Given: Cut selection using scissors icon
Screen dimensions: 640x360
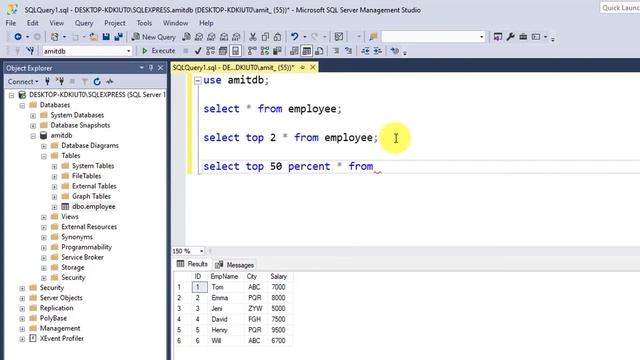Looking at the screenshot, I should point(253,37).
